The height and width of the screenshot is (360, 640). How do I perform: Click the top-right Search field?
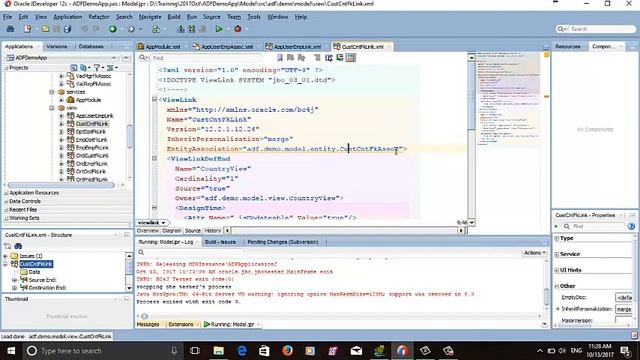pyautogui.click(x=596, y=29)
